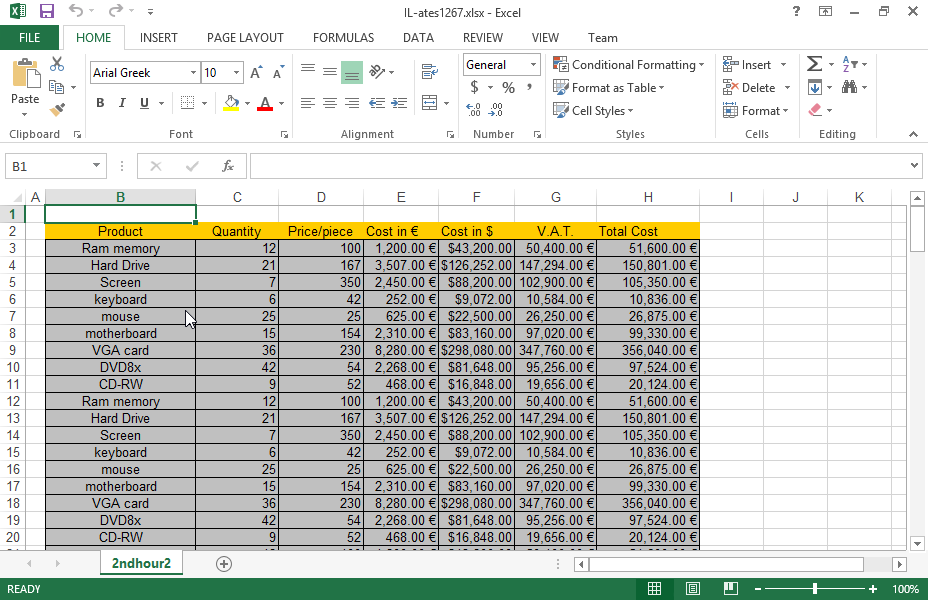This screenshot has width=928, height=600.
Task: Click the Format Painter brush icon
Action: click(x=57, y=109)
